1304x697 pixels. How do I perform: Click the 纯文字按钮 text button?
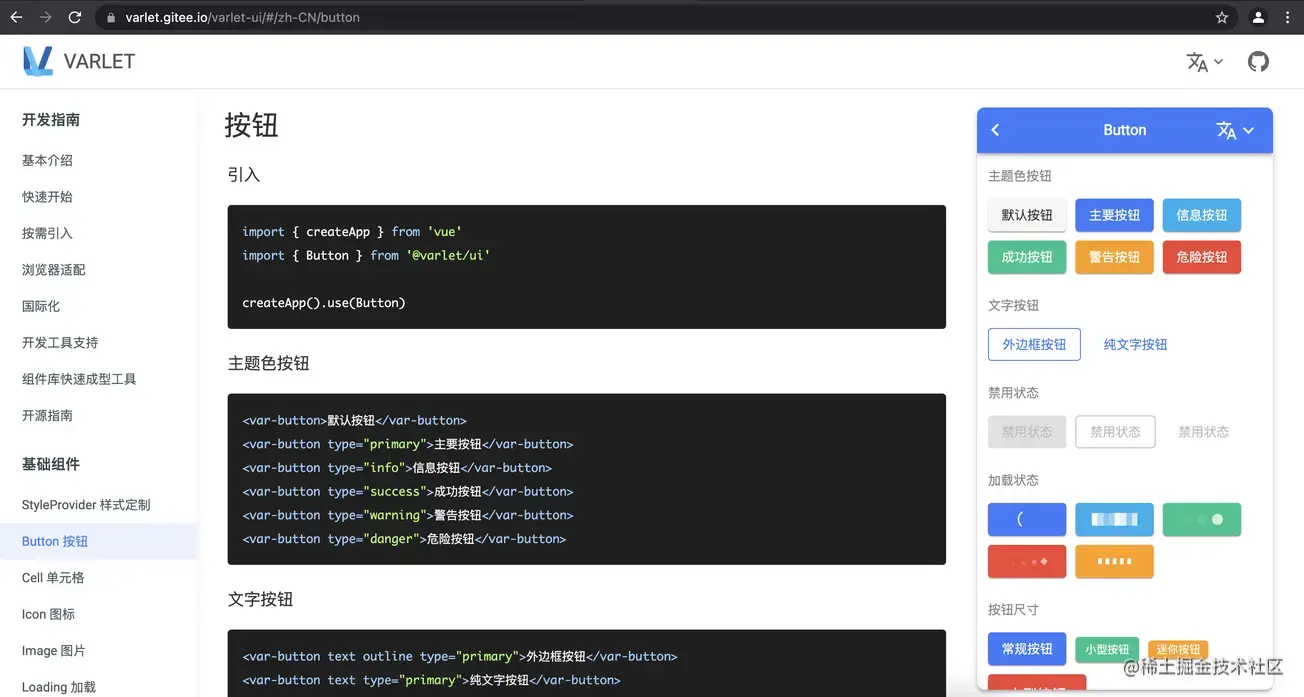click(x=1135, y=344)
